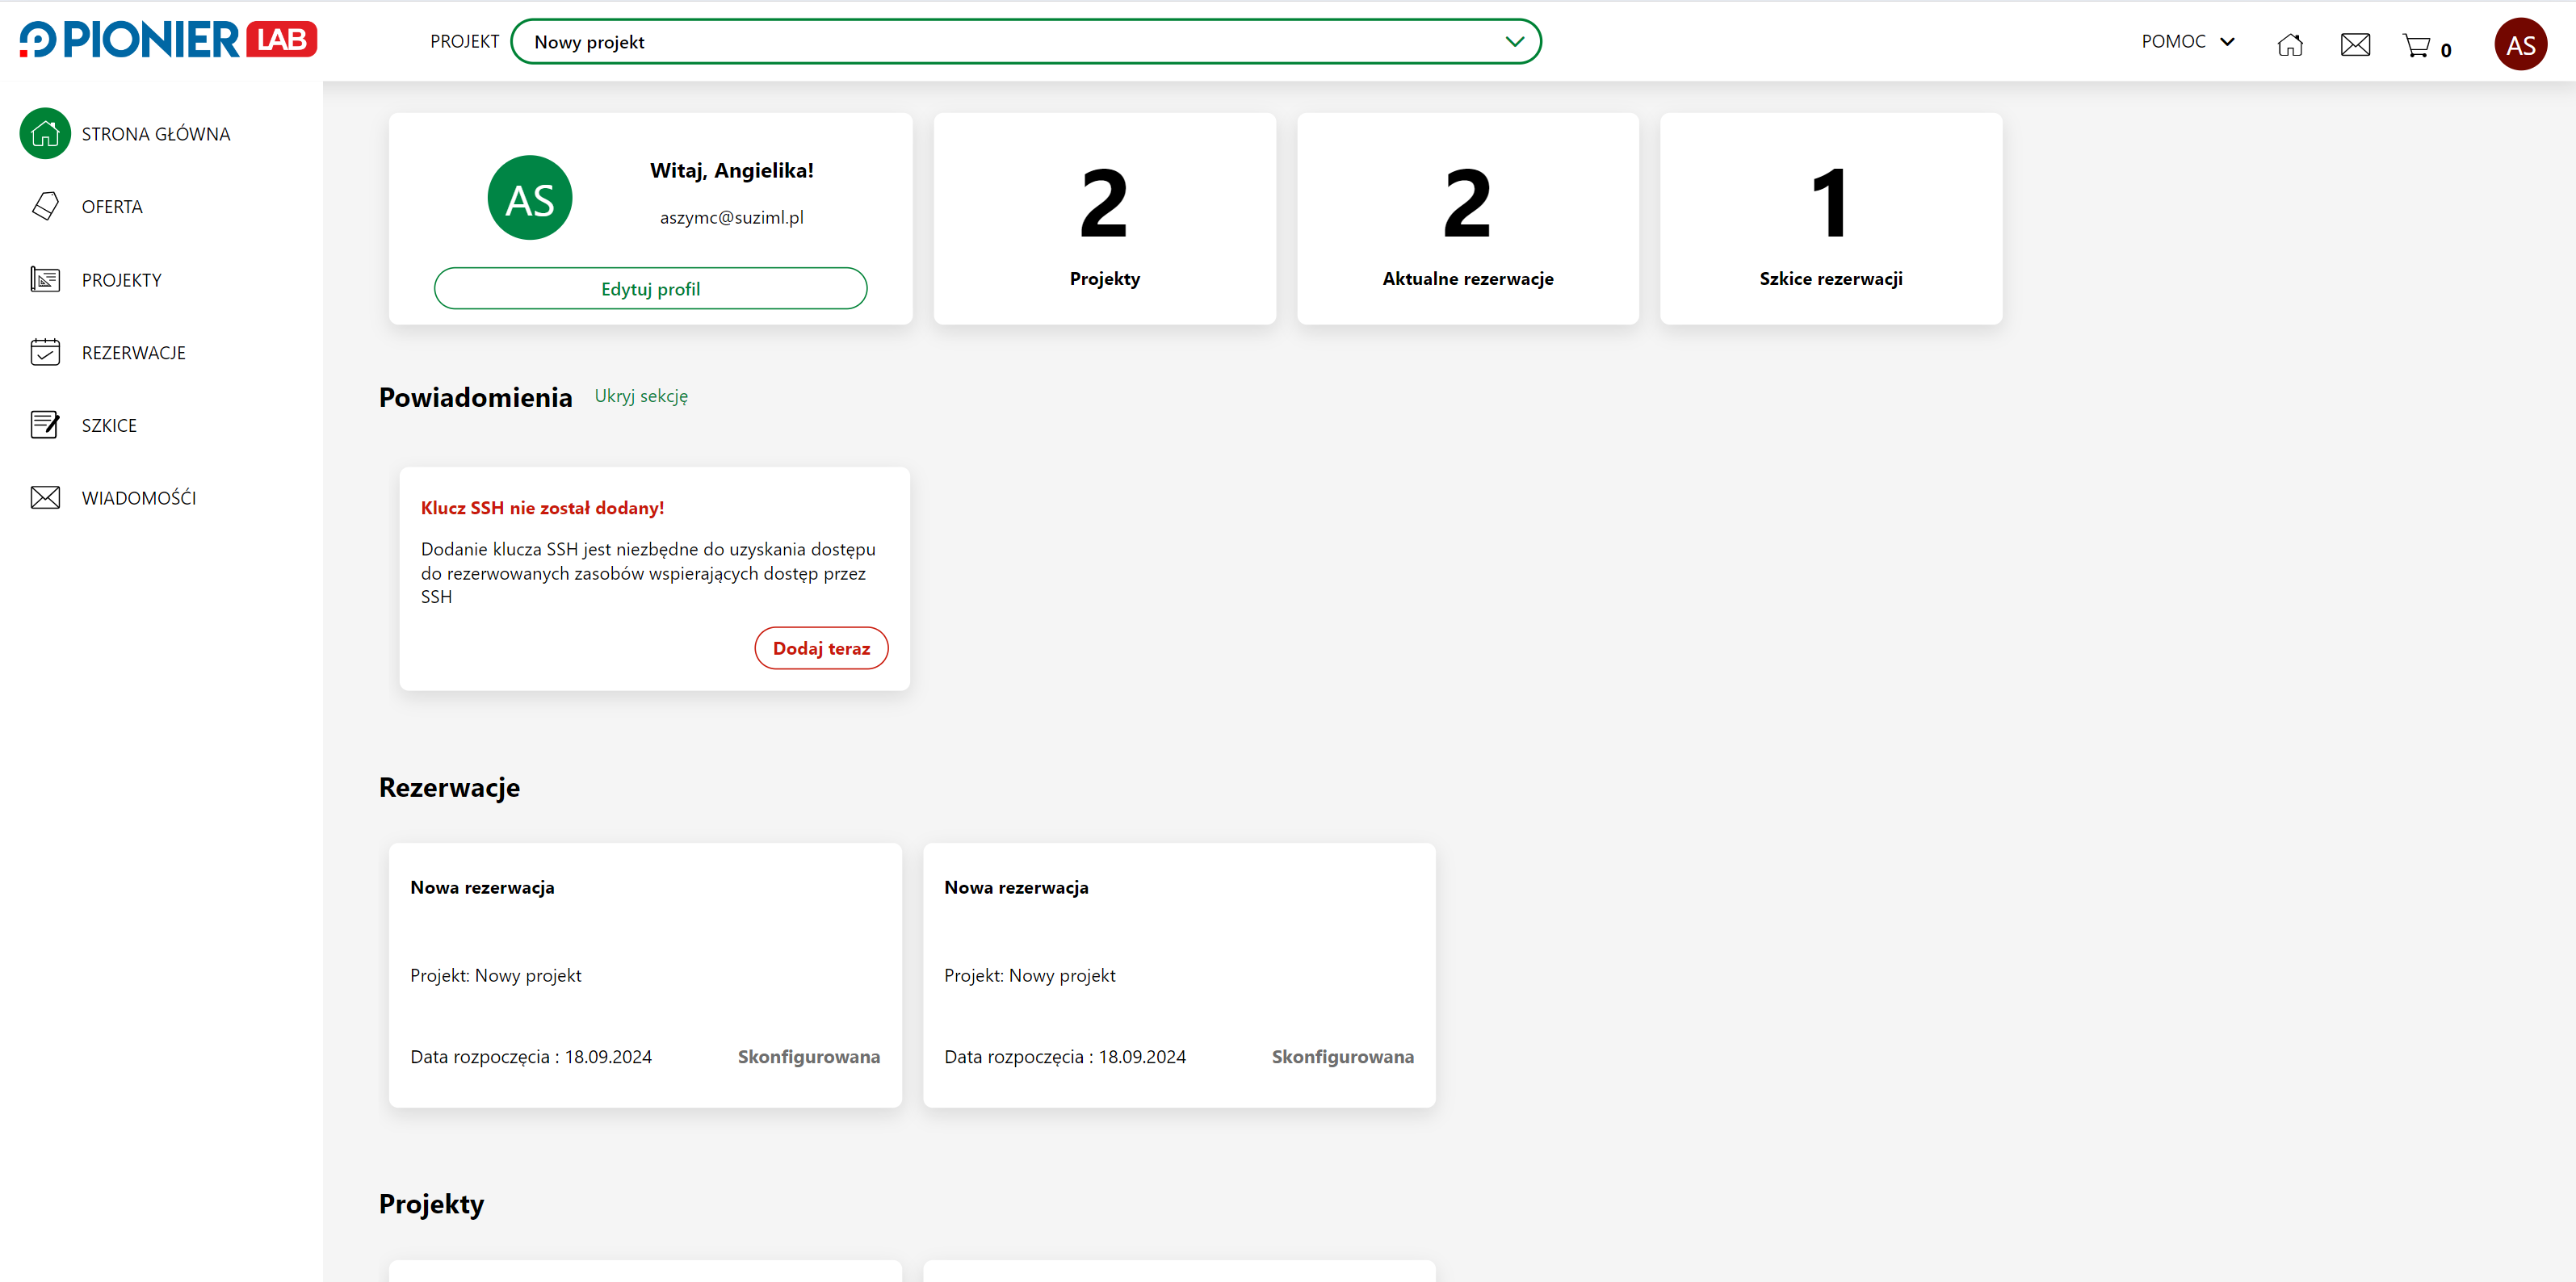Click the Pionier LAB logo
Image resolution: width=2576 pixels, height=1282 pixels.
coord(168,40)
